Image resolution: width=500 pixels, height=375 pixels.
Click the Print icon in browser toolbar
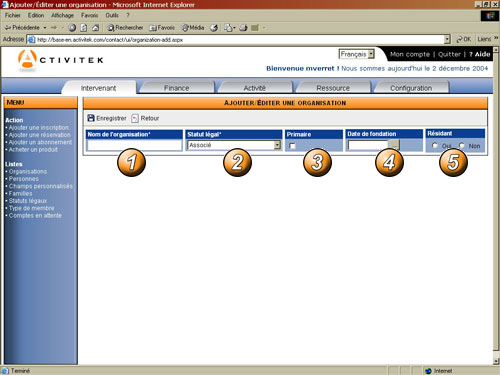point(243,28)
